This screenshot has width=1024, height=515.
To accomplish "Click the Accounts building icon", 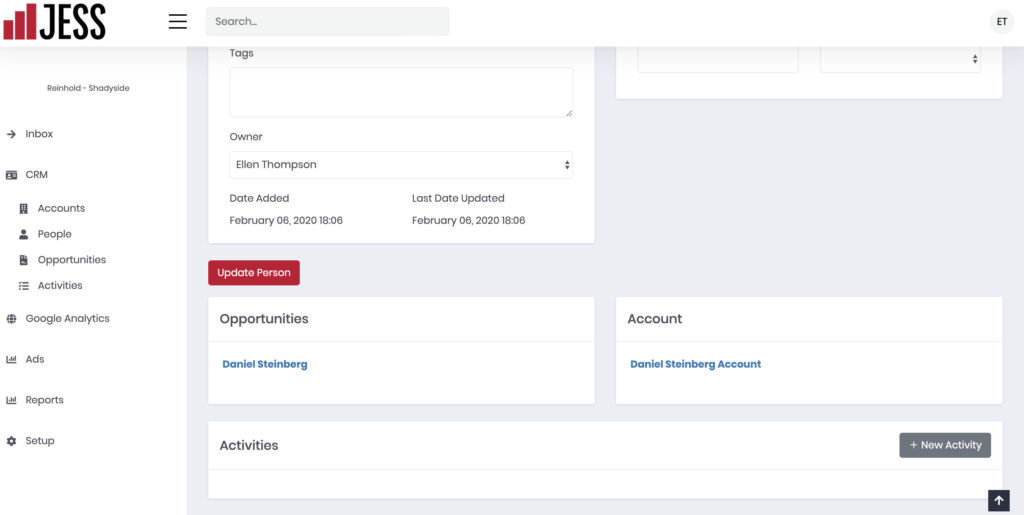I will tap(24, 208).
